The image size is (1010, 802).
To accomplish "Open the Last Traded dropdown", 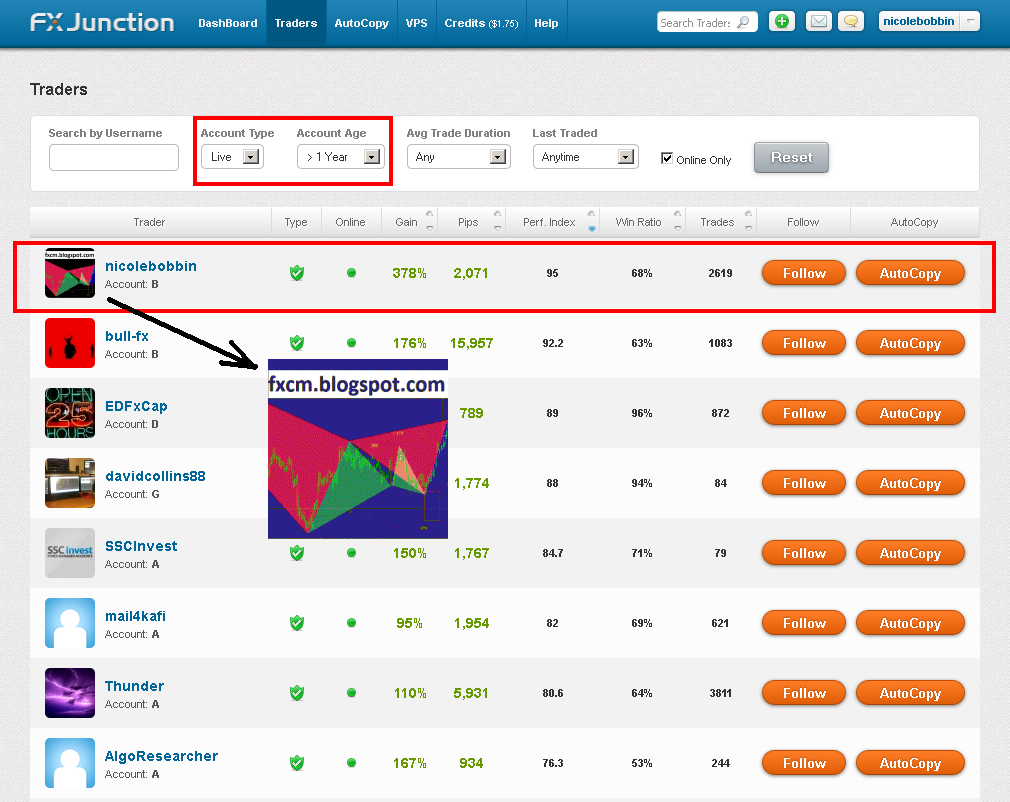I will tap(586, 157).
